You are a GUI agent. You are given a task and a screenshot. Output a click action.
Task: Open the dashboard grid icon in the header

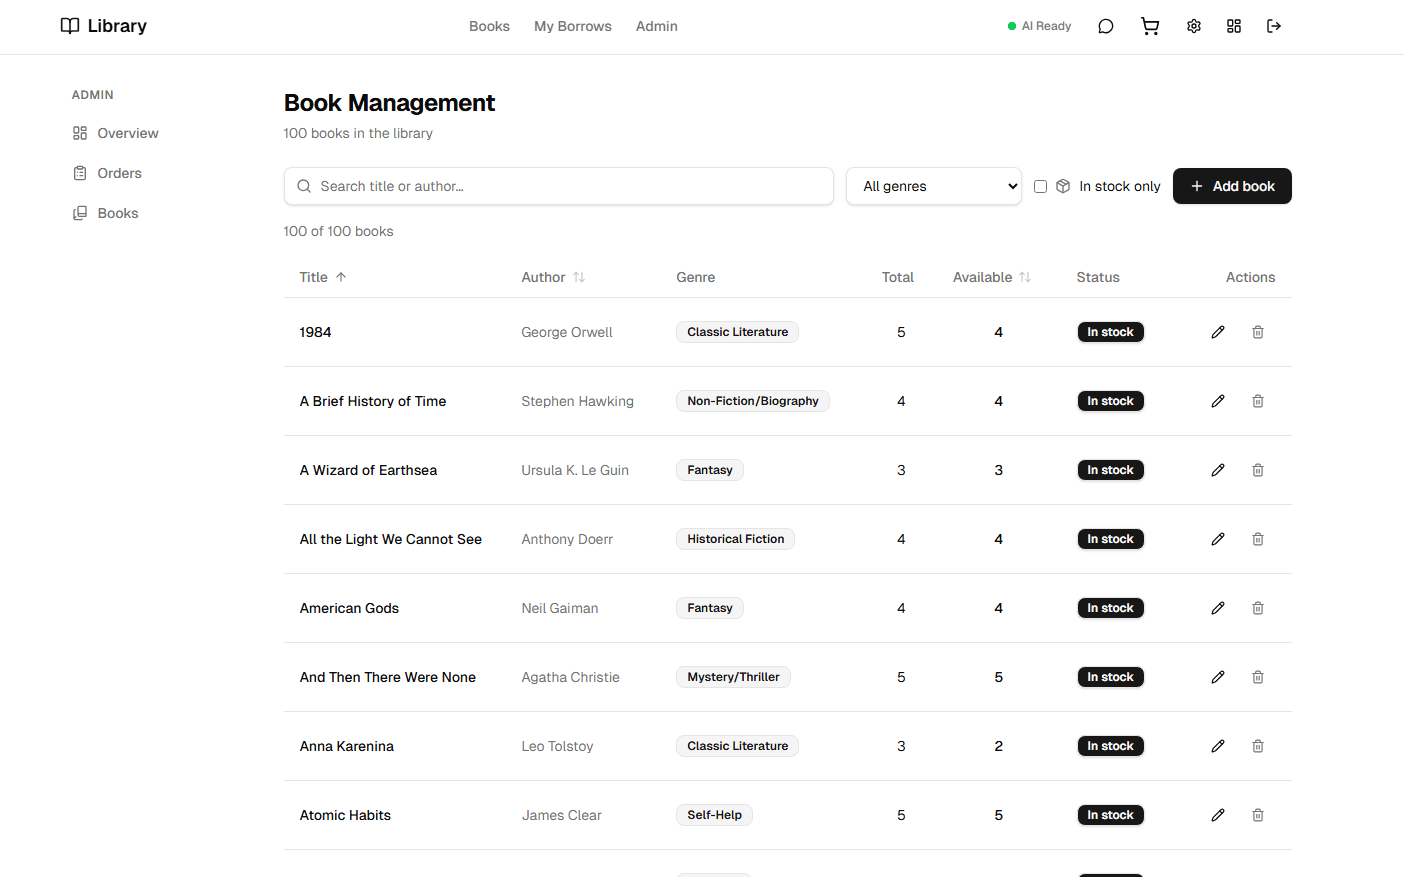point(1233,26)
